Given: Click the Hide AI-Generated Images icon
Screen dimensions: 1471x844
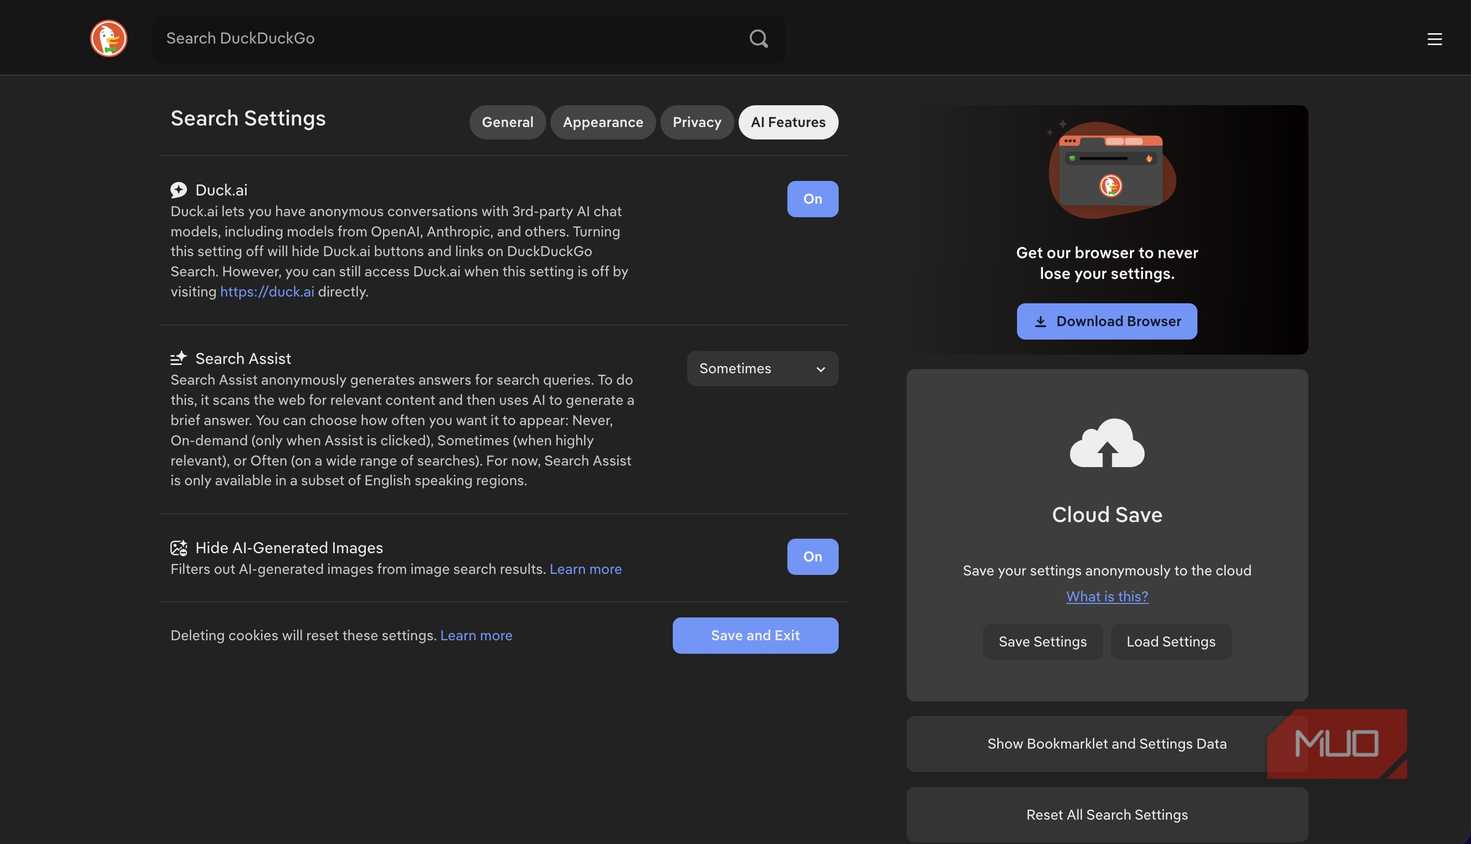Looking at the screenshot, I should [x=179, y=548].
